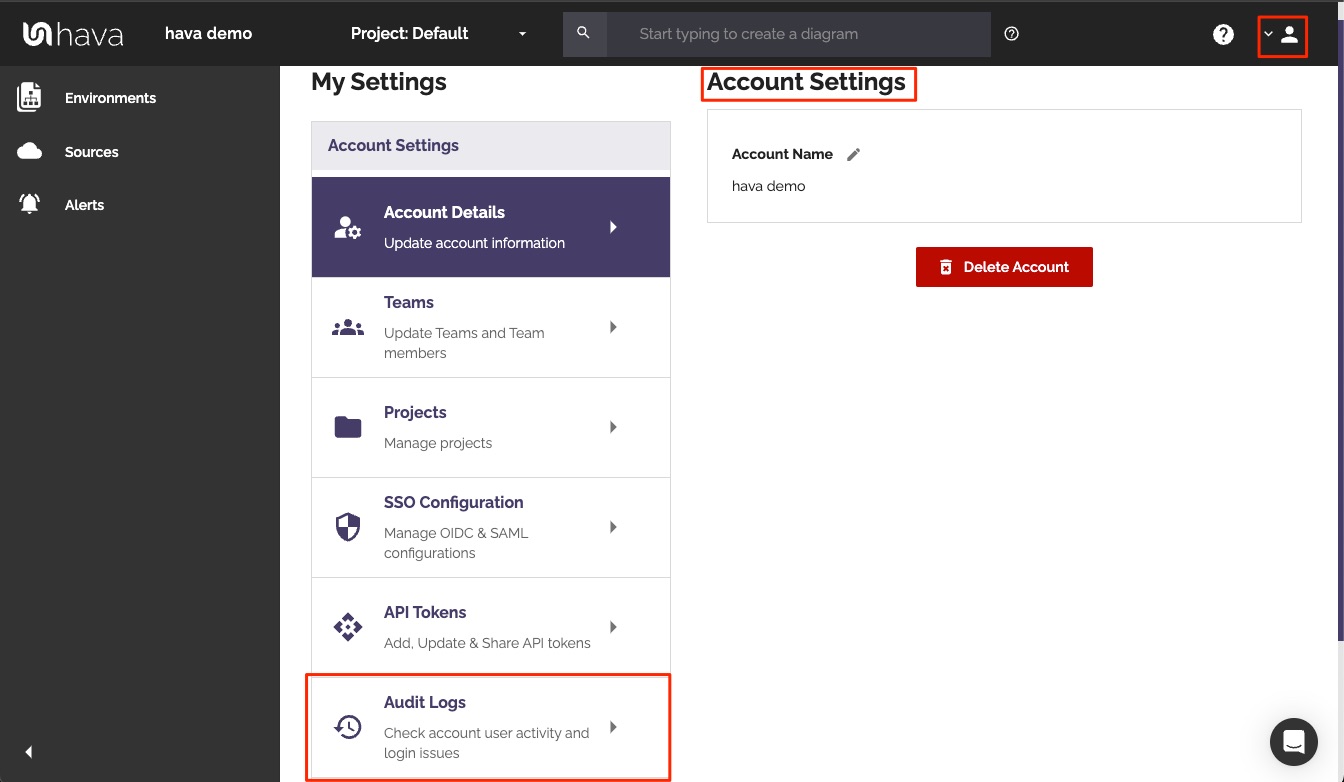Screen dimensions: 1344x782
Task: Click the Hava logo in header
Action: (x=73, y=34)
